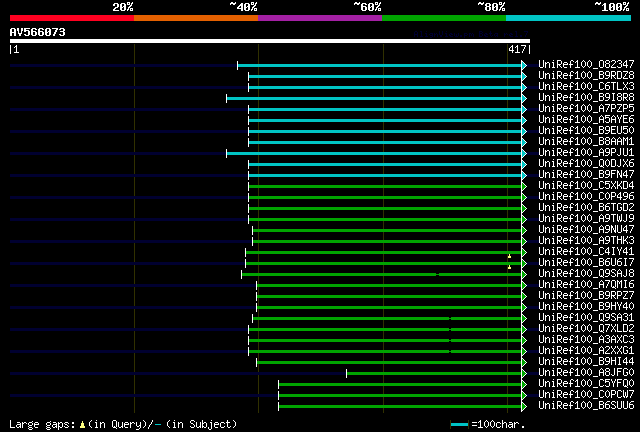Select the UniRef100_C0P496 entry

click(586, 196)
